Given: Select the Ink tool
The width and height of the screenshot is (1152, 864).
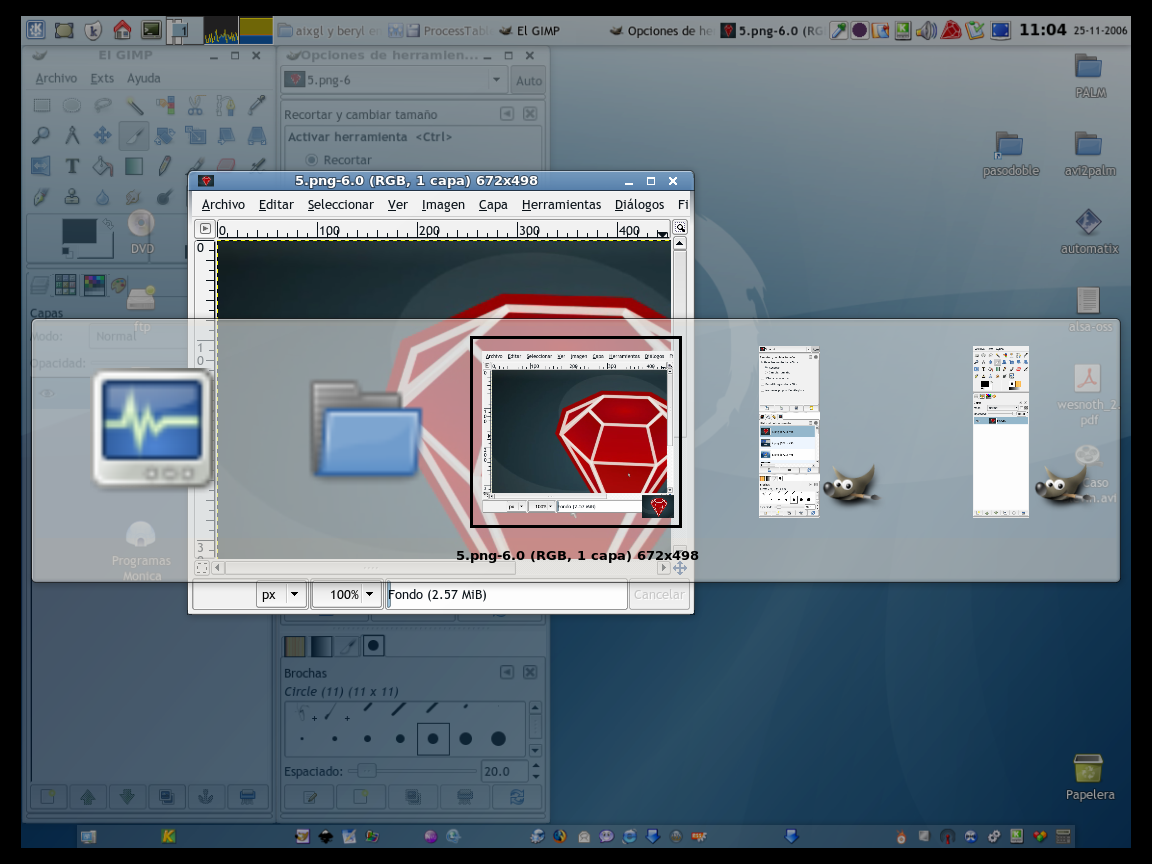Looking at the screenshot, I should coord(42,197).
